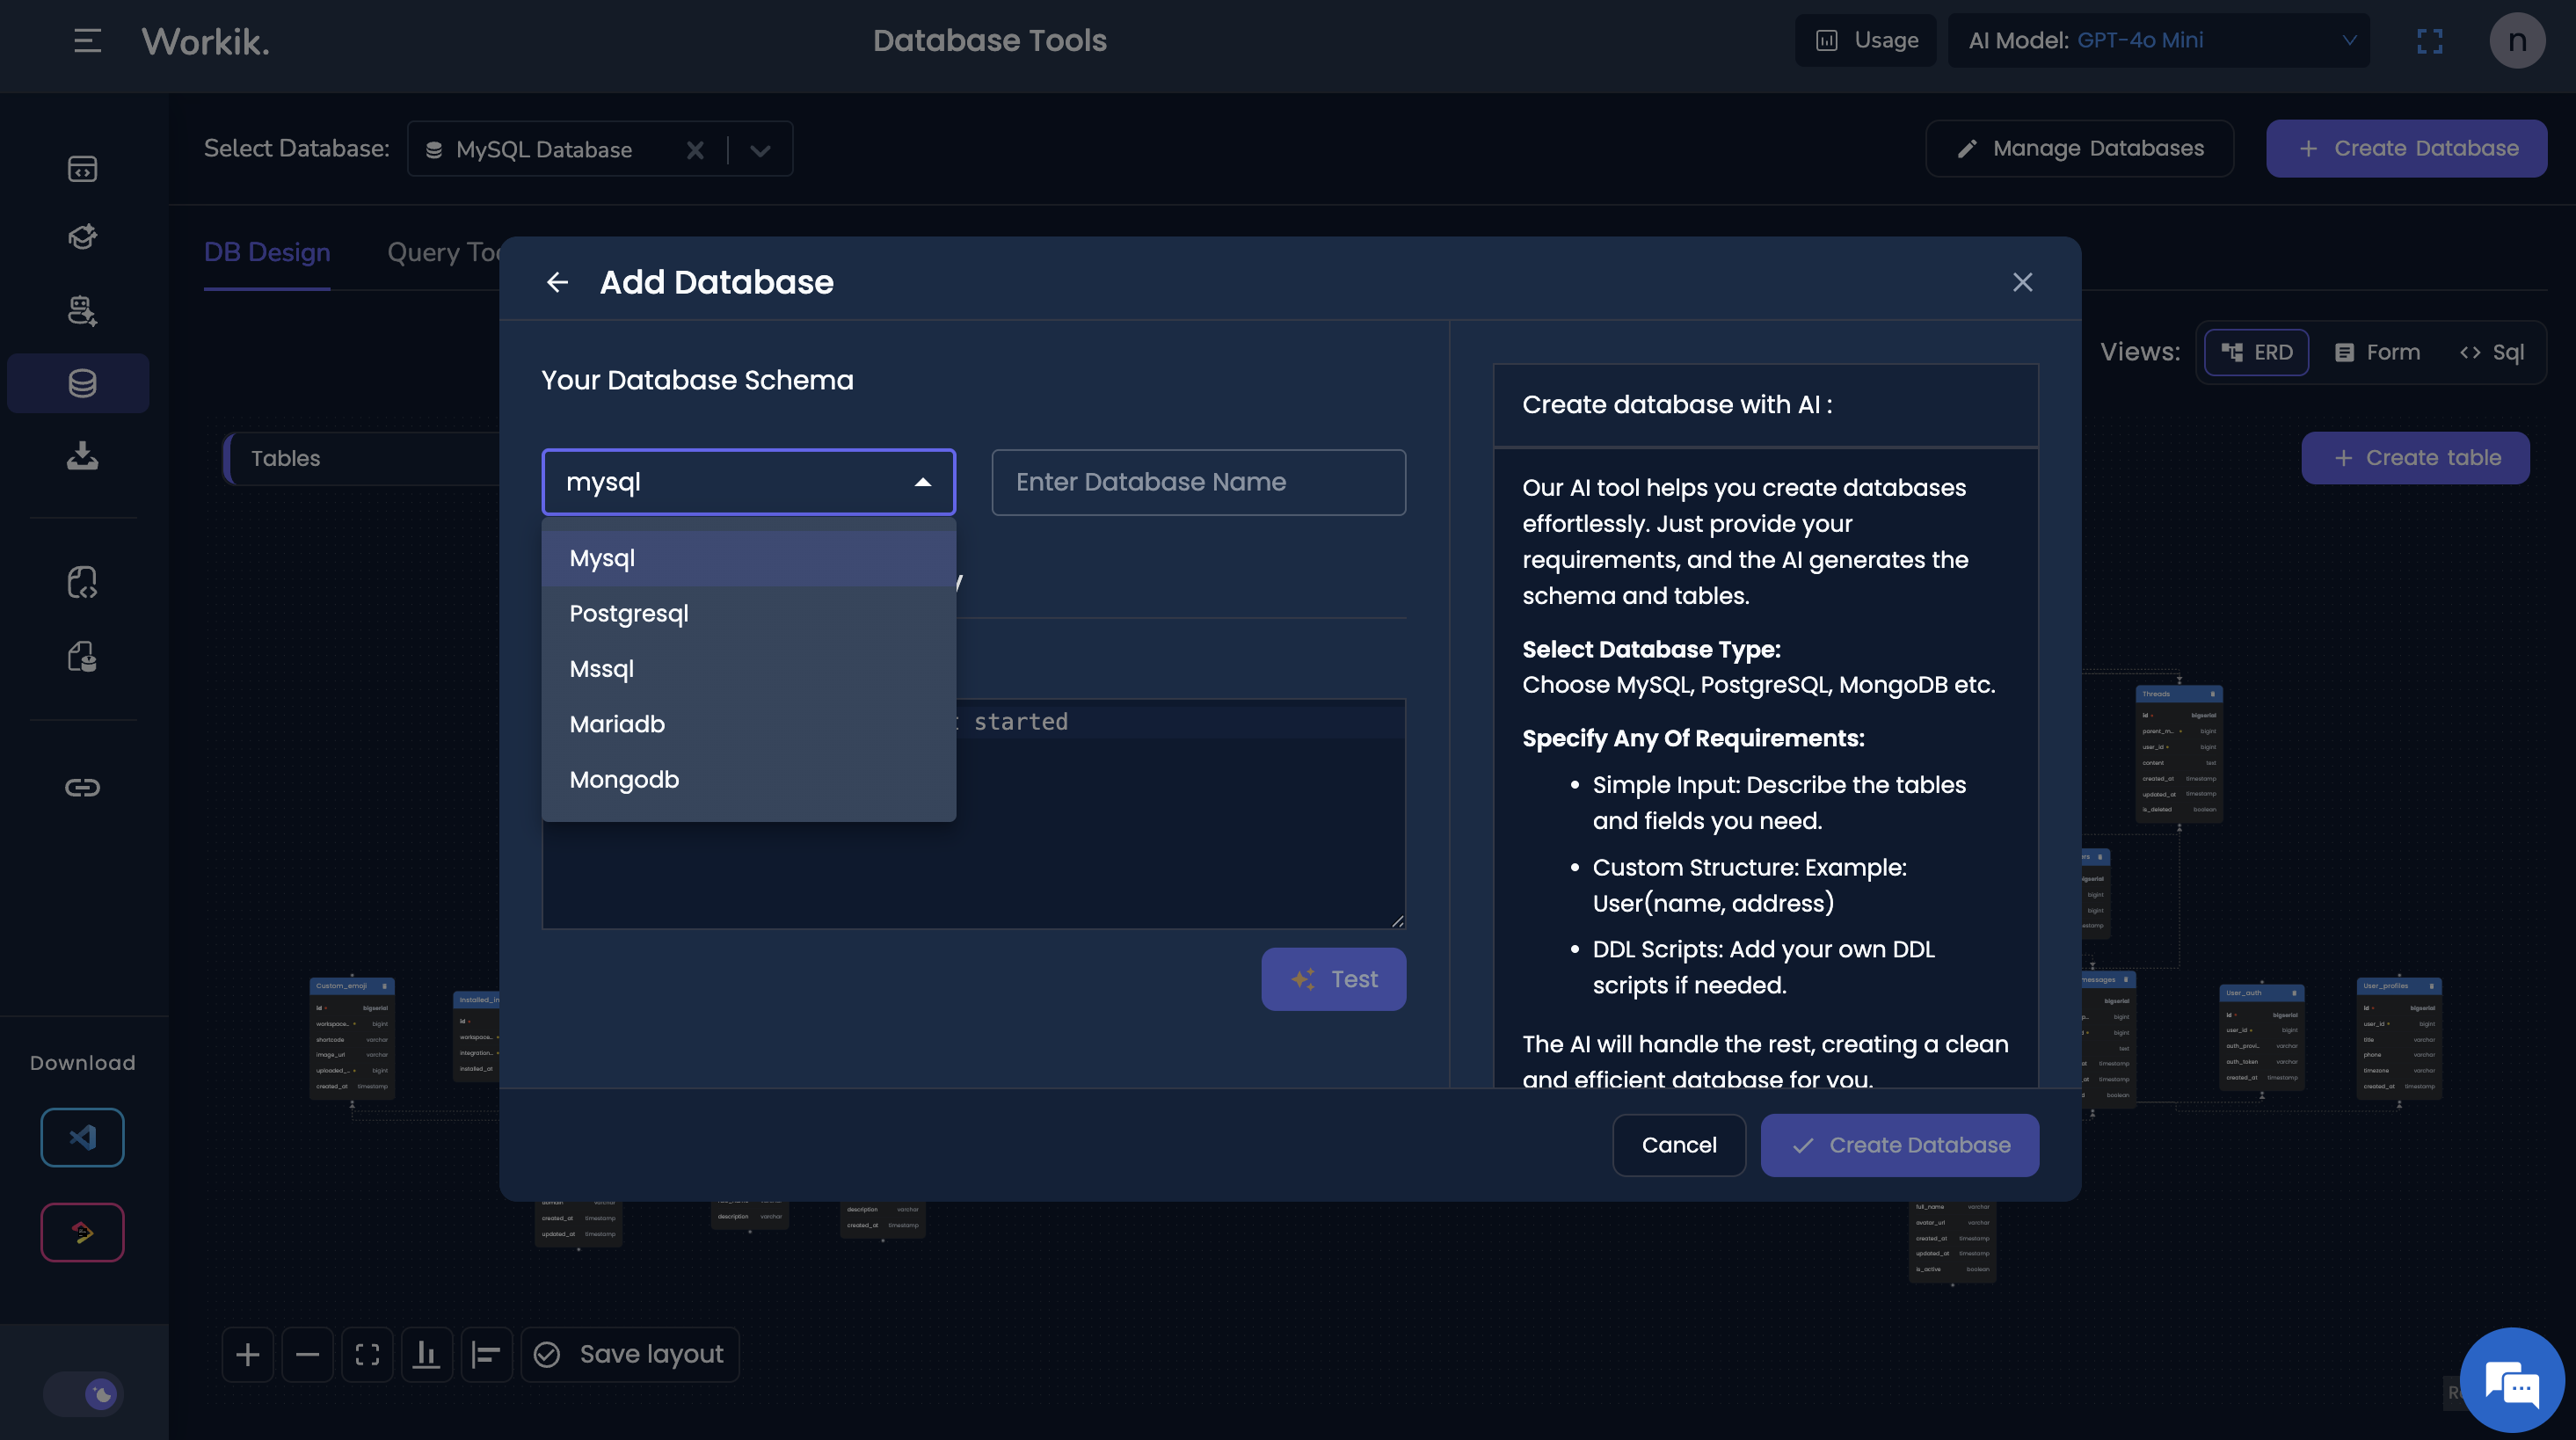Viewport: 2576px width, 1440px height.
Task: Focus the Enter Database Name field
Action: (1198, 482)
